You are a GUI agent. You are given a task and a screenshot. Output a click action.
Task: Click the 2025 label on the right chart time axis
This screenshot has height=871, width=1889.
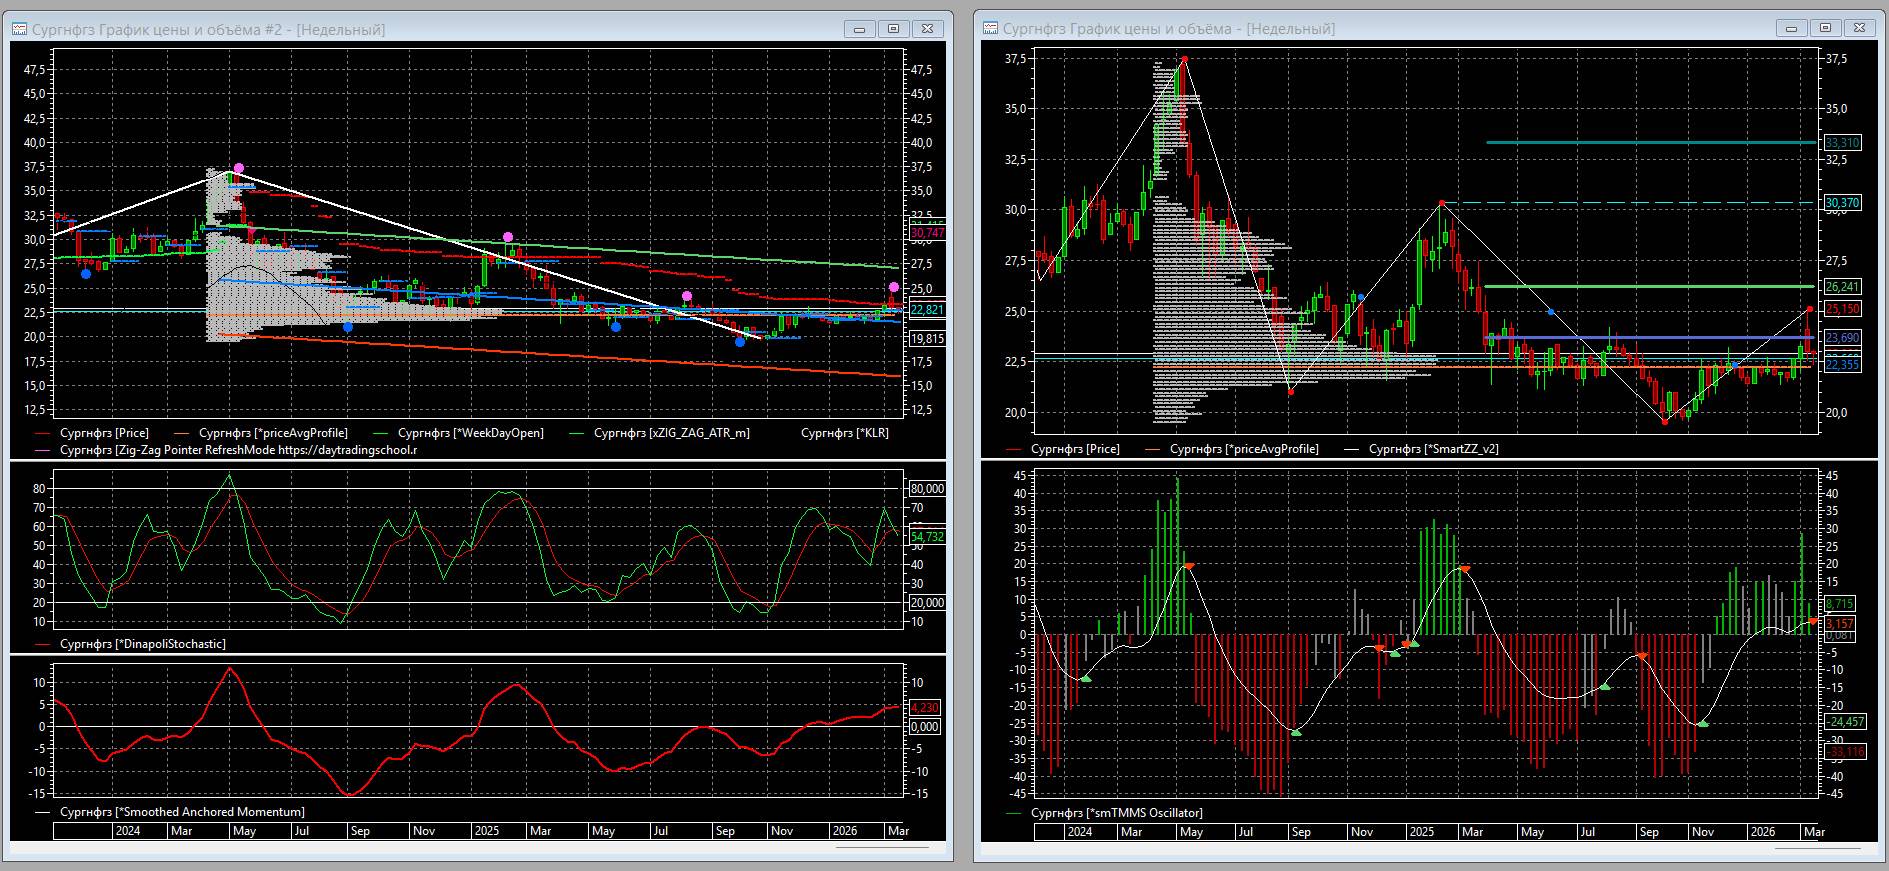[x=1420, y=832]
